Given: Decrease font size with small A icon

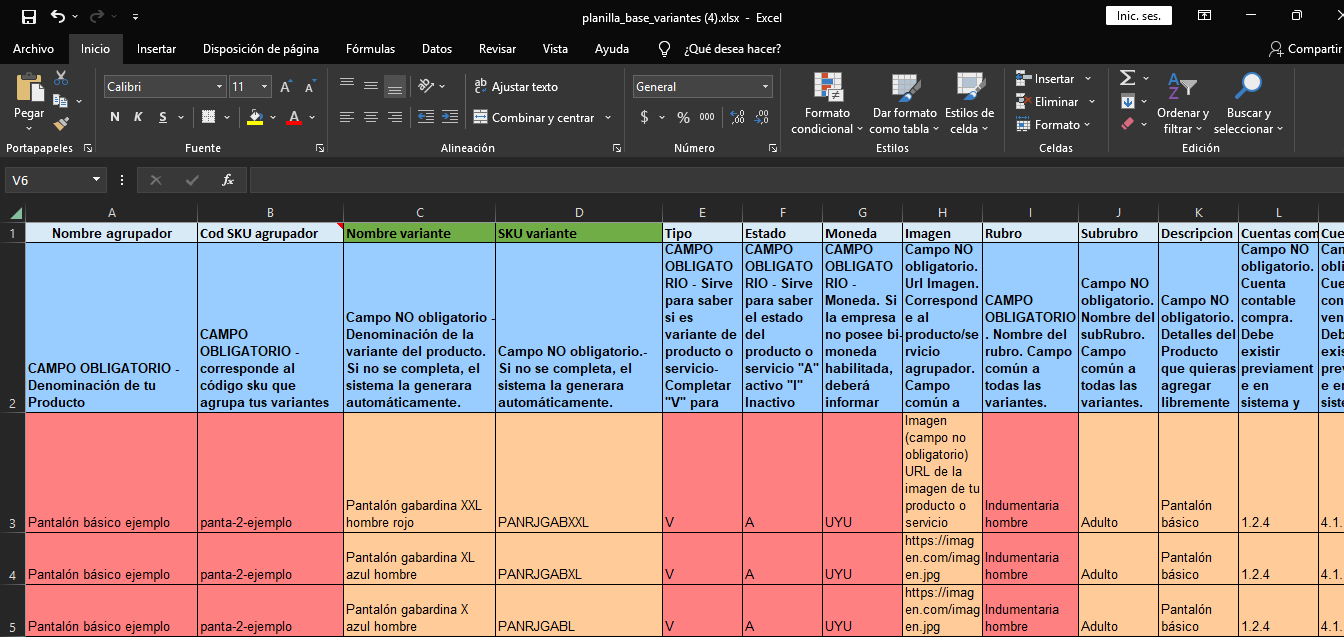Looking at the screenshot, I should [310, 87].
